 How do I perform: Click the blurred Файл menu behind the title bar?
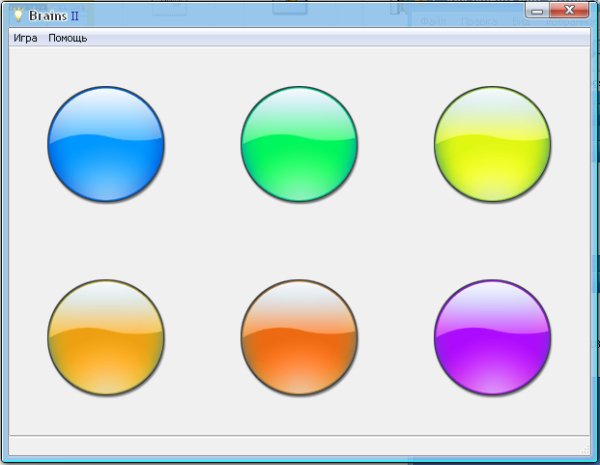[433, 20]
